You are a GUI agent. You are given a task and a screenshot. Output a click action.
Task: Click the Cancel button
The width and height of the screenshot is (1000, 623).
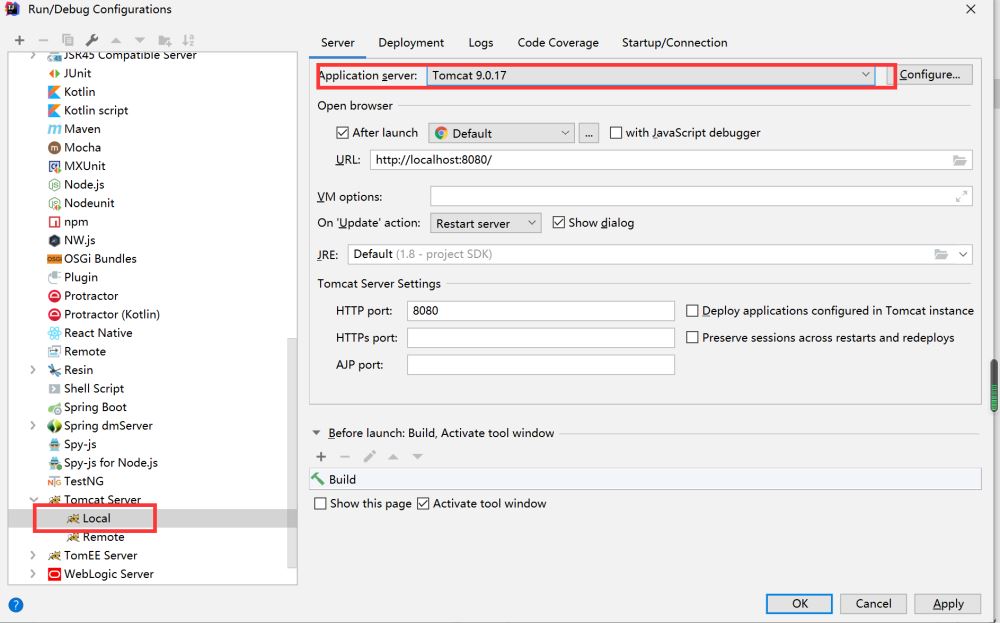coord(873,604)
